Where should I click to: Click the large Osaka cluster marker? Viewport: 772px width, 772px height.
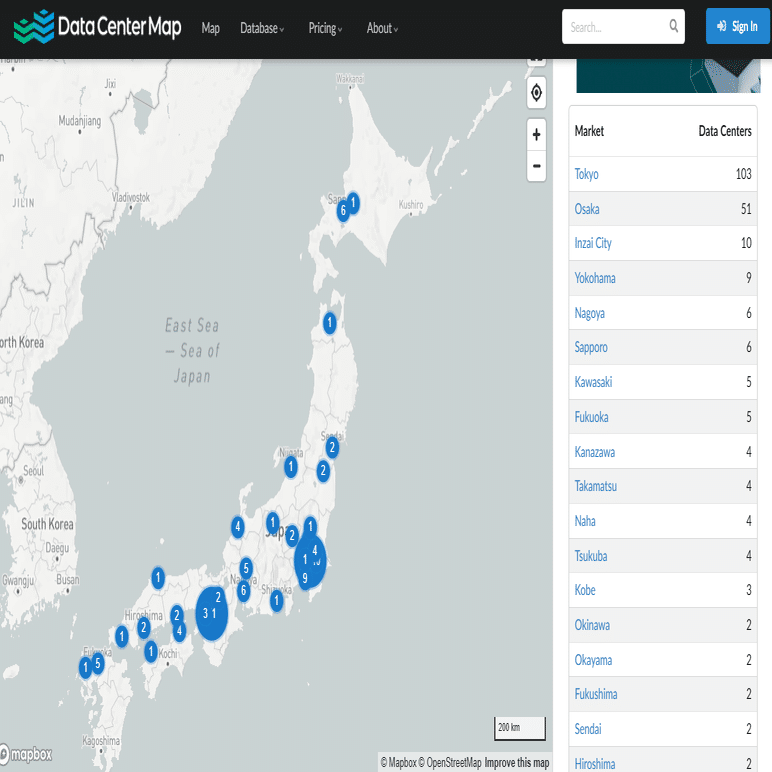[212, 613]
